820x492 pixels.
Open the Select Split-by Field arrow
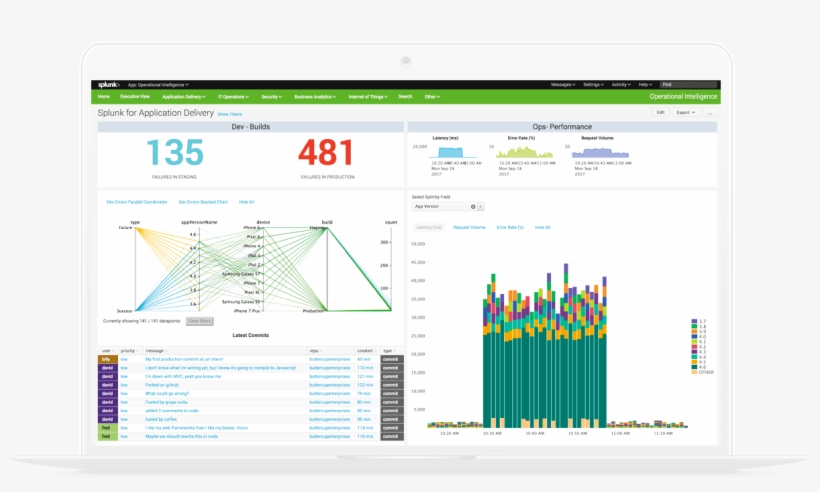[x=481, y=207]
